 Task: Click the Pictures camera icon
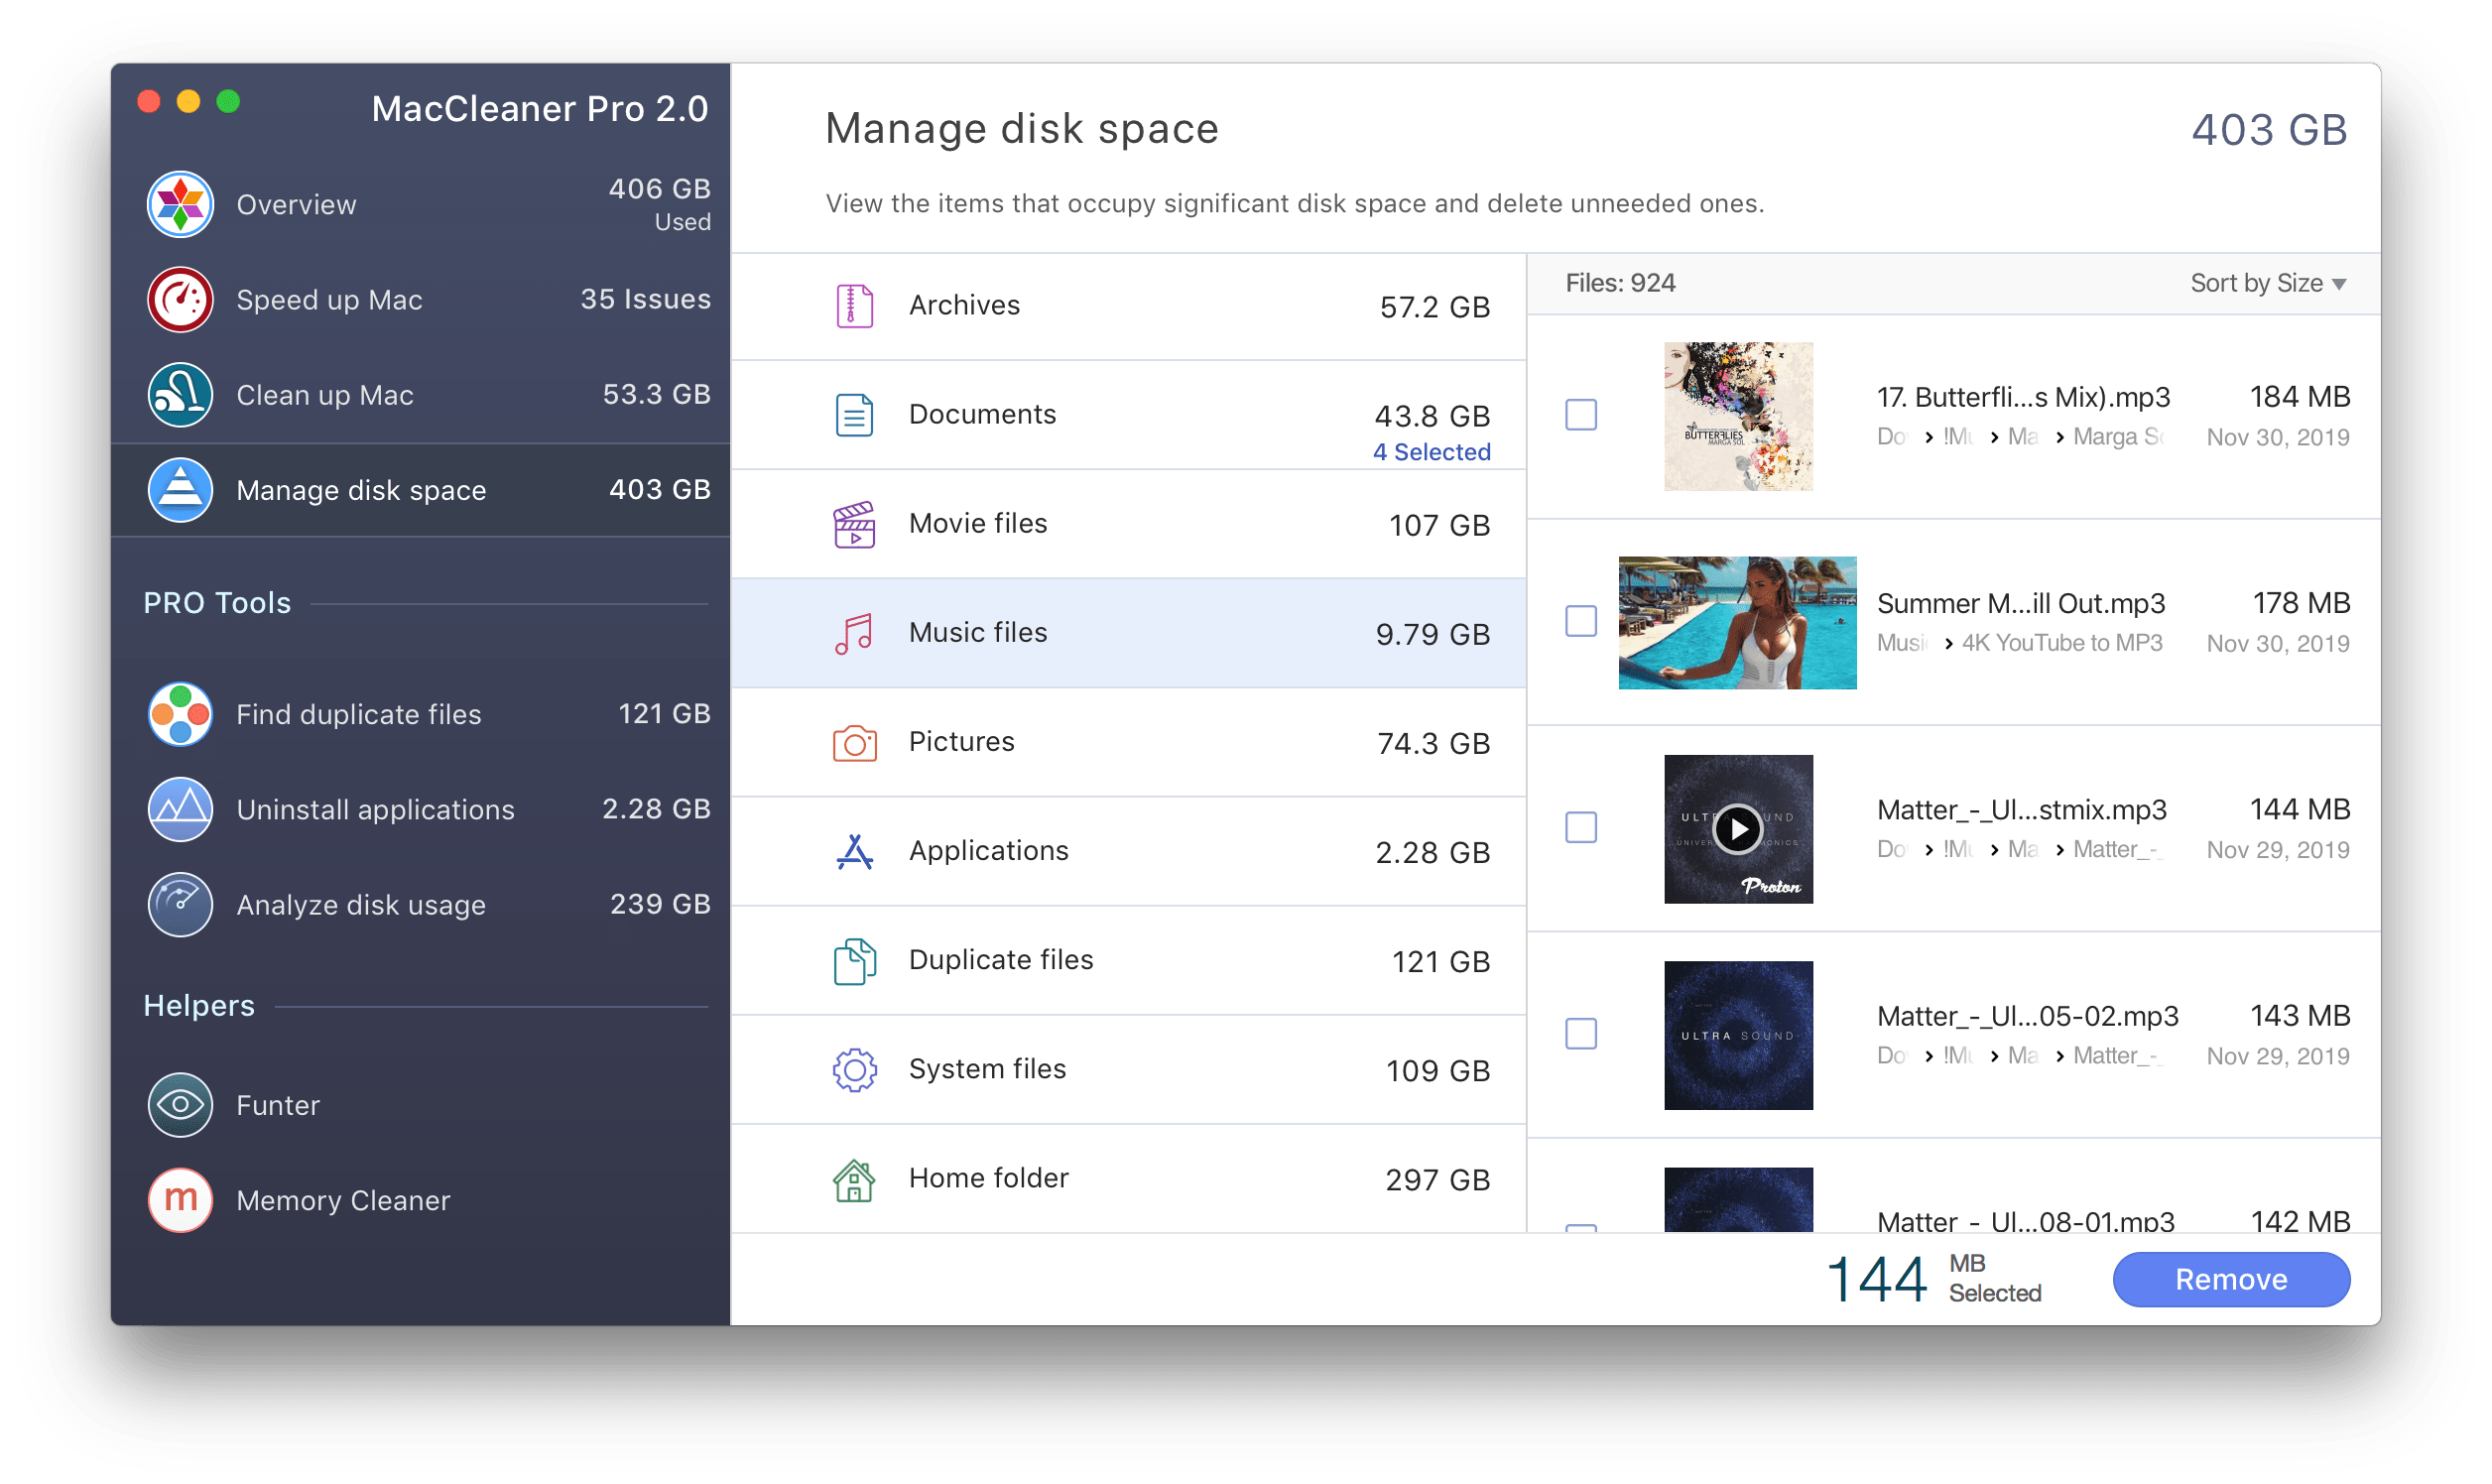[x=854, y=742]
